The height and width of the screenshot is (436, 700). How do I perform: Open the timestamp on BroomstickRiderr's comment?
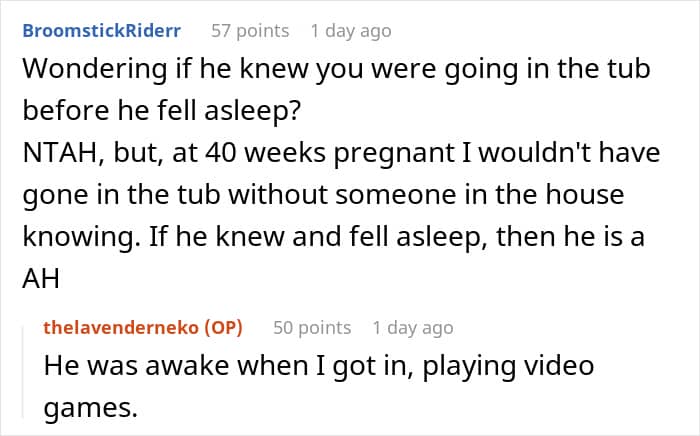tap(351, 31)
